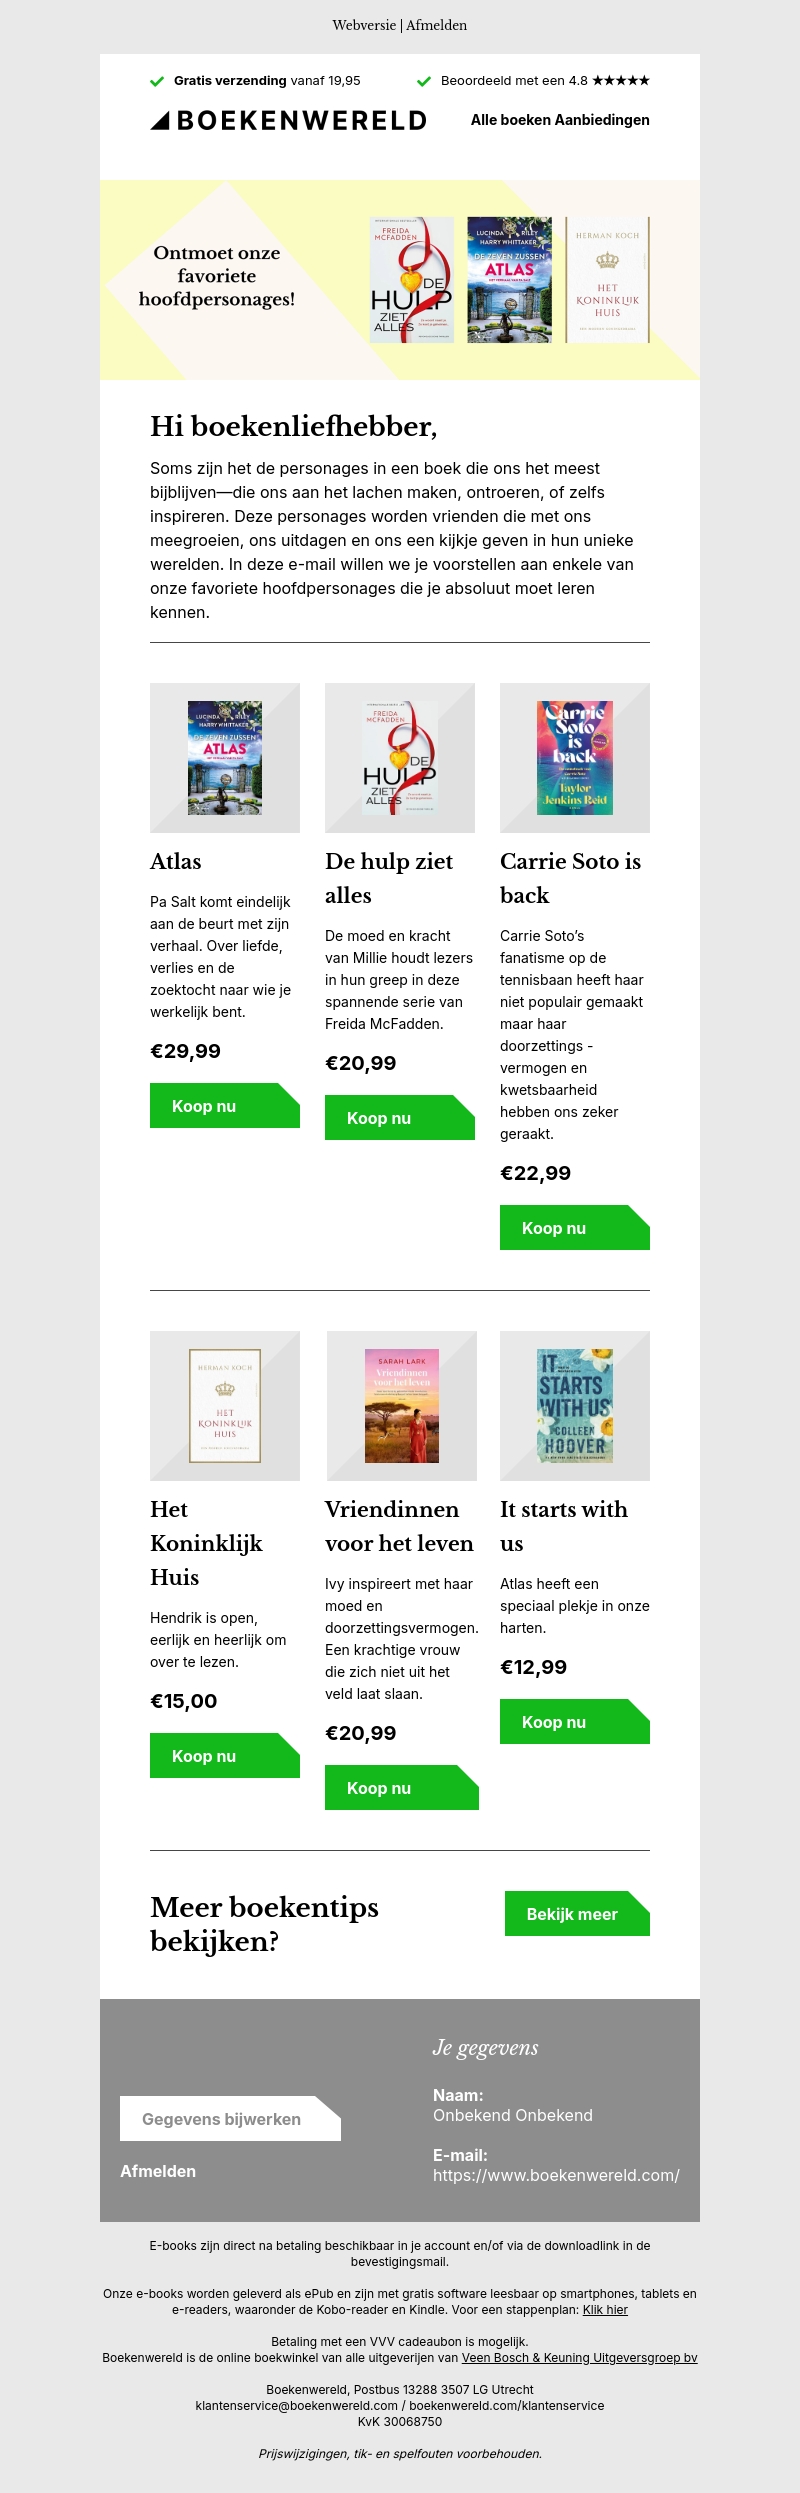Viewport: 800px width, 2493px height.
Task: Click Afmelden at the top of the email
Action: (436, 25)
